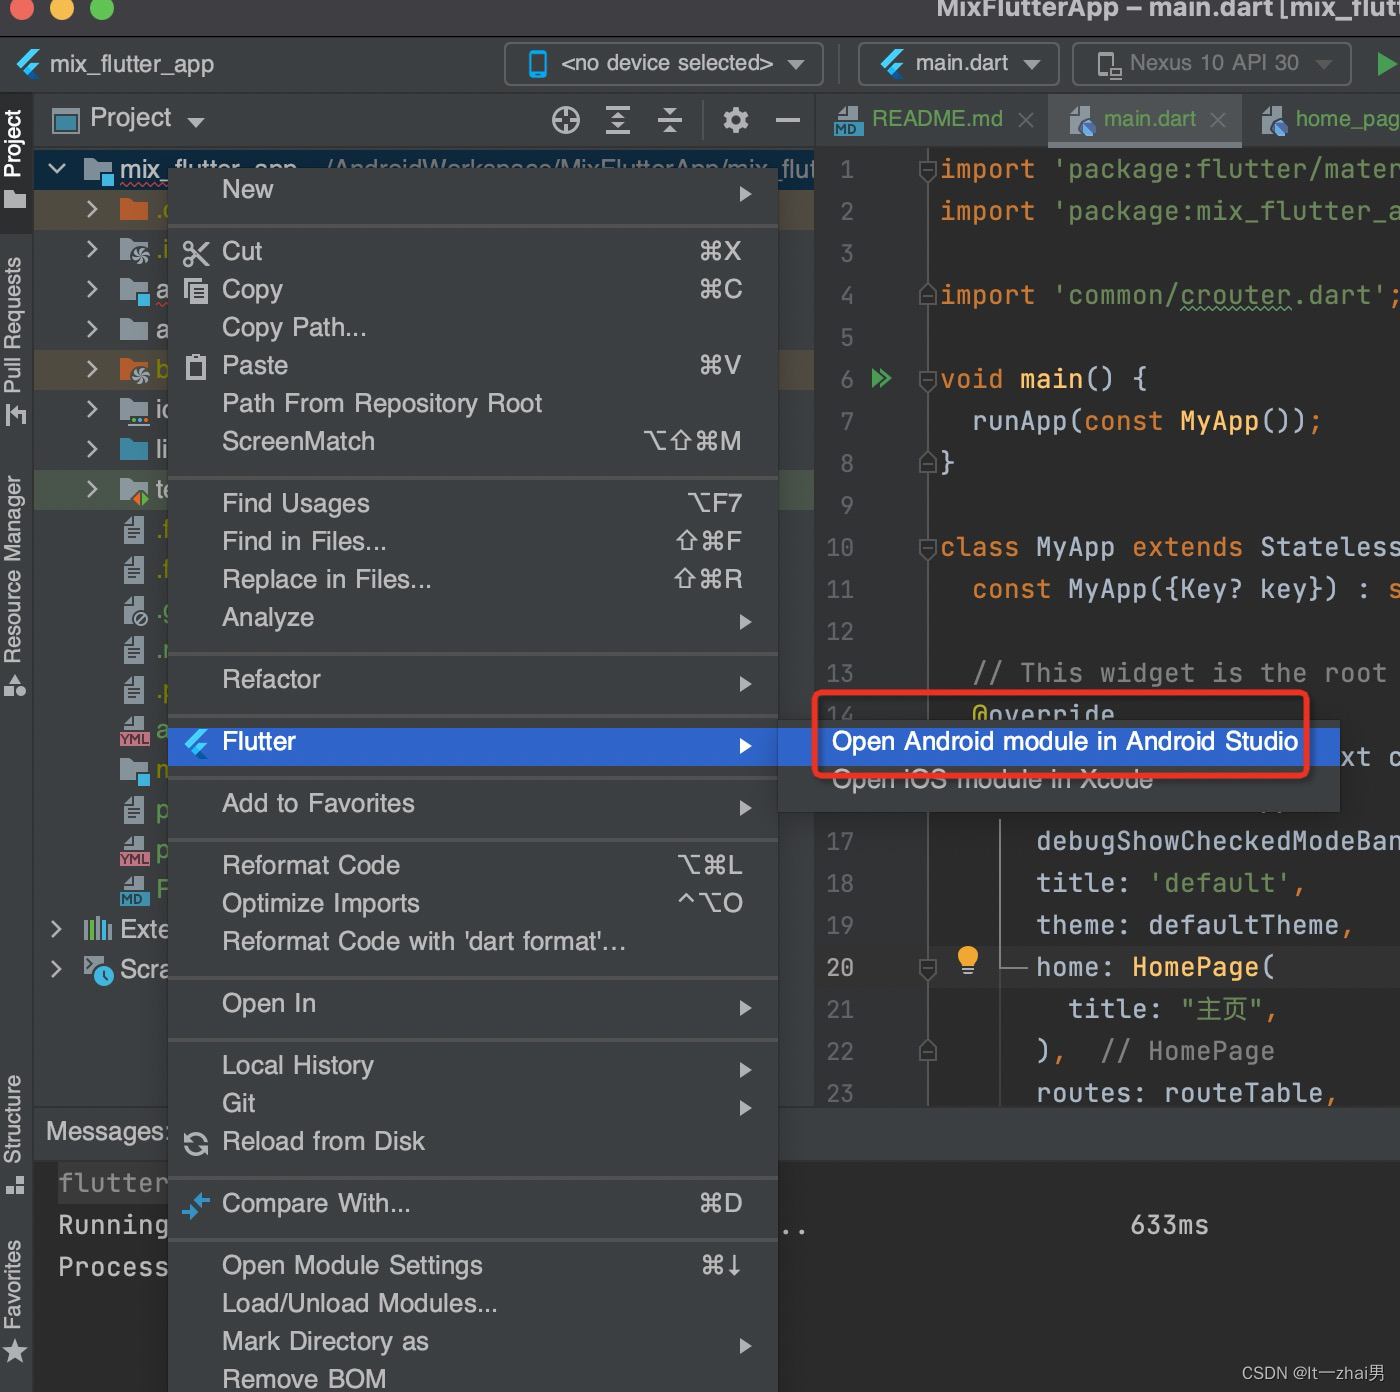1400x1392 pixels.
Task: Open the Pull Requests sidebar tab
Action: pos(14,340)
